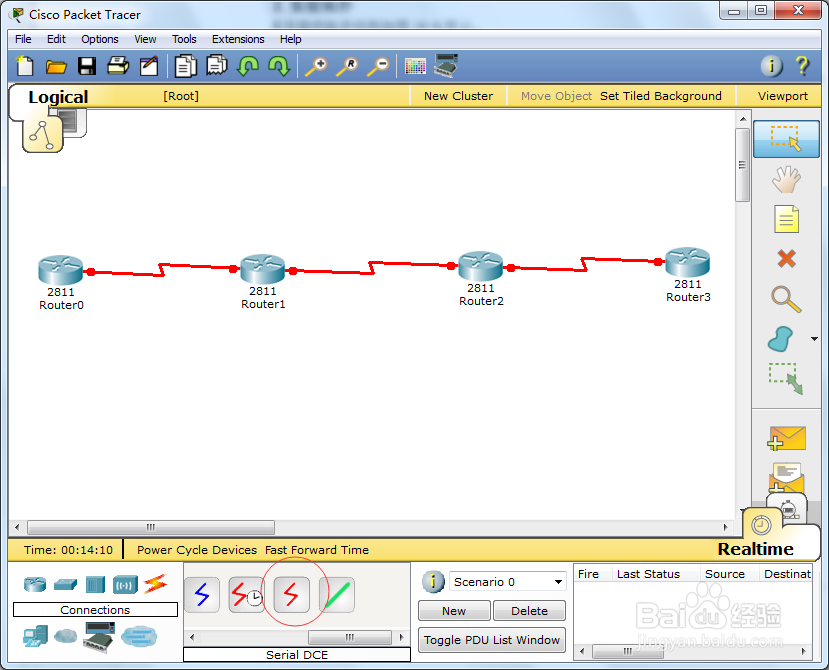The height and width of the screenshot is (670, 829).
Task: Click the New file icon in toolbar
Action: point(25,66)
